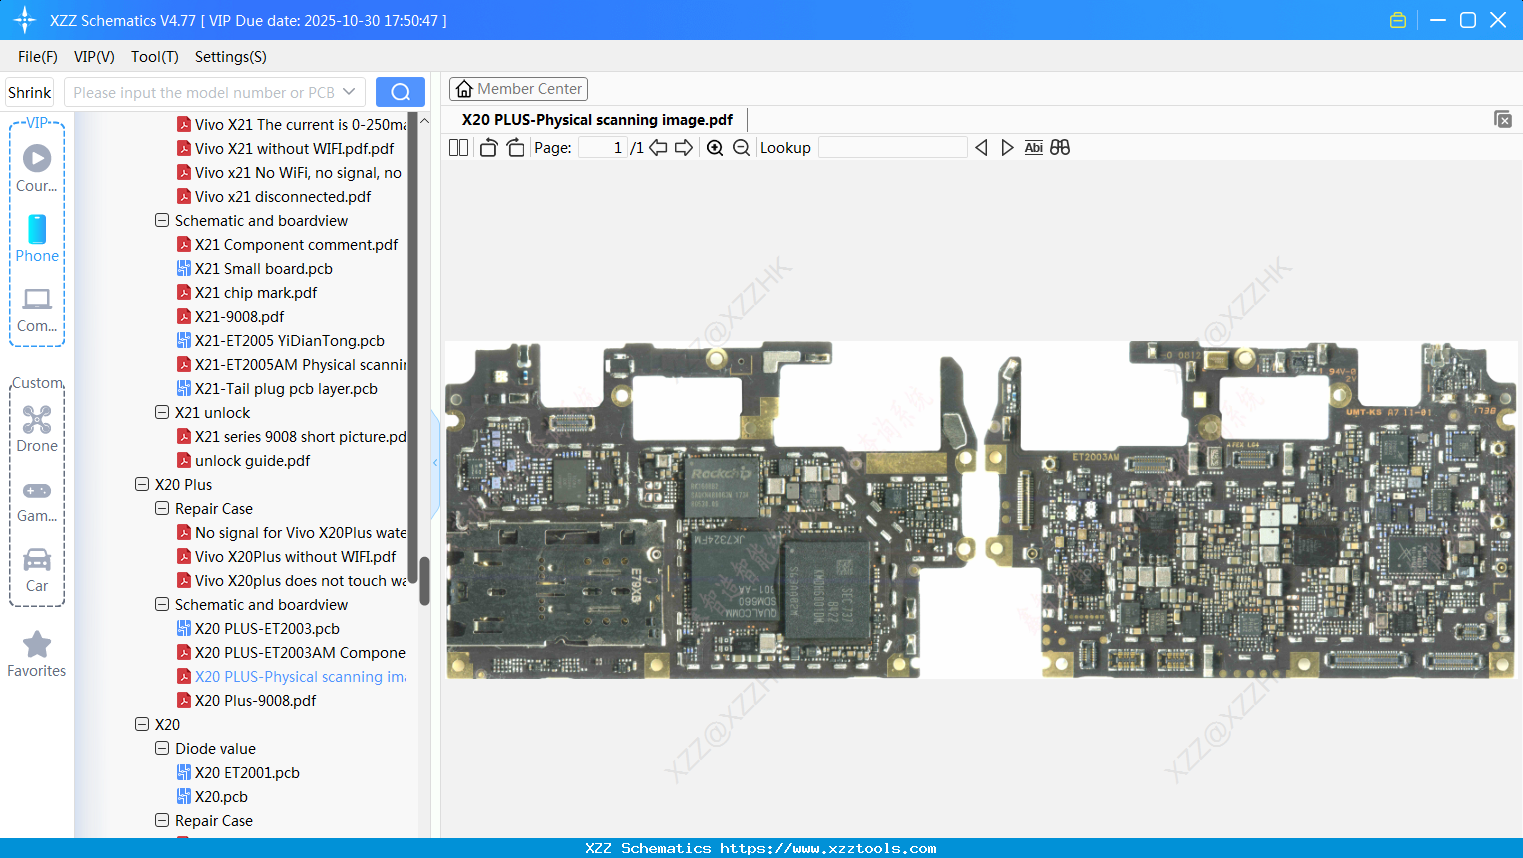
Task: Open X20 Plus-9008.pdf
Action: point(256,700)
